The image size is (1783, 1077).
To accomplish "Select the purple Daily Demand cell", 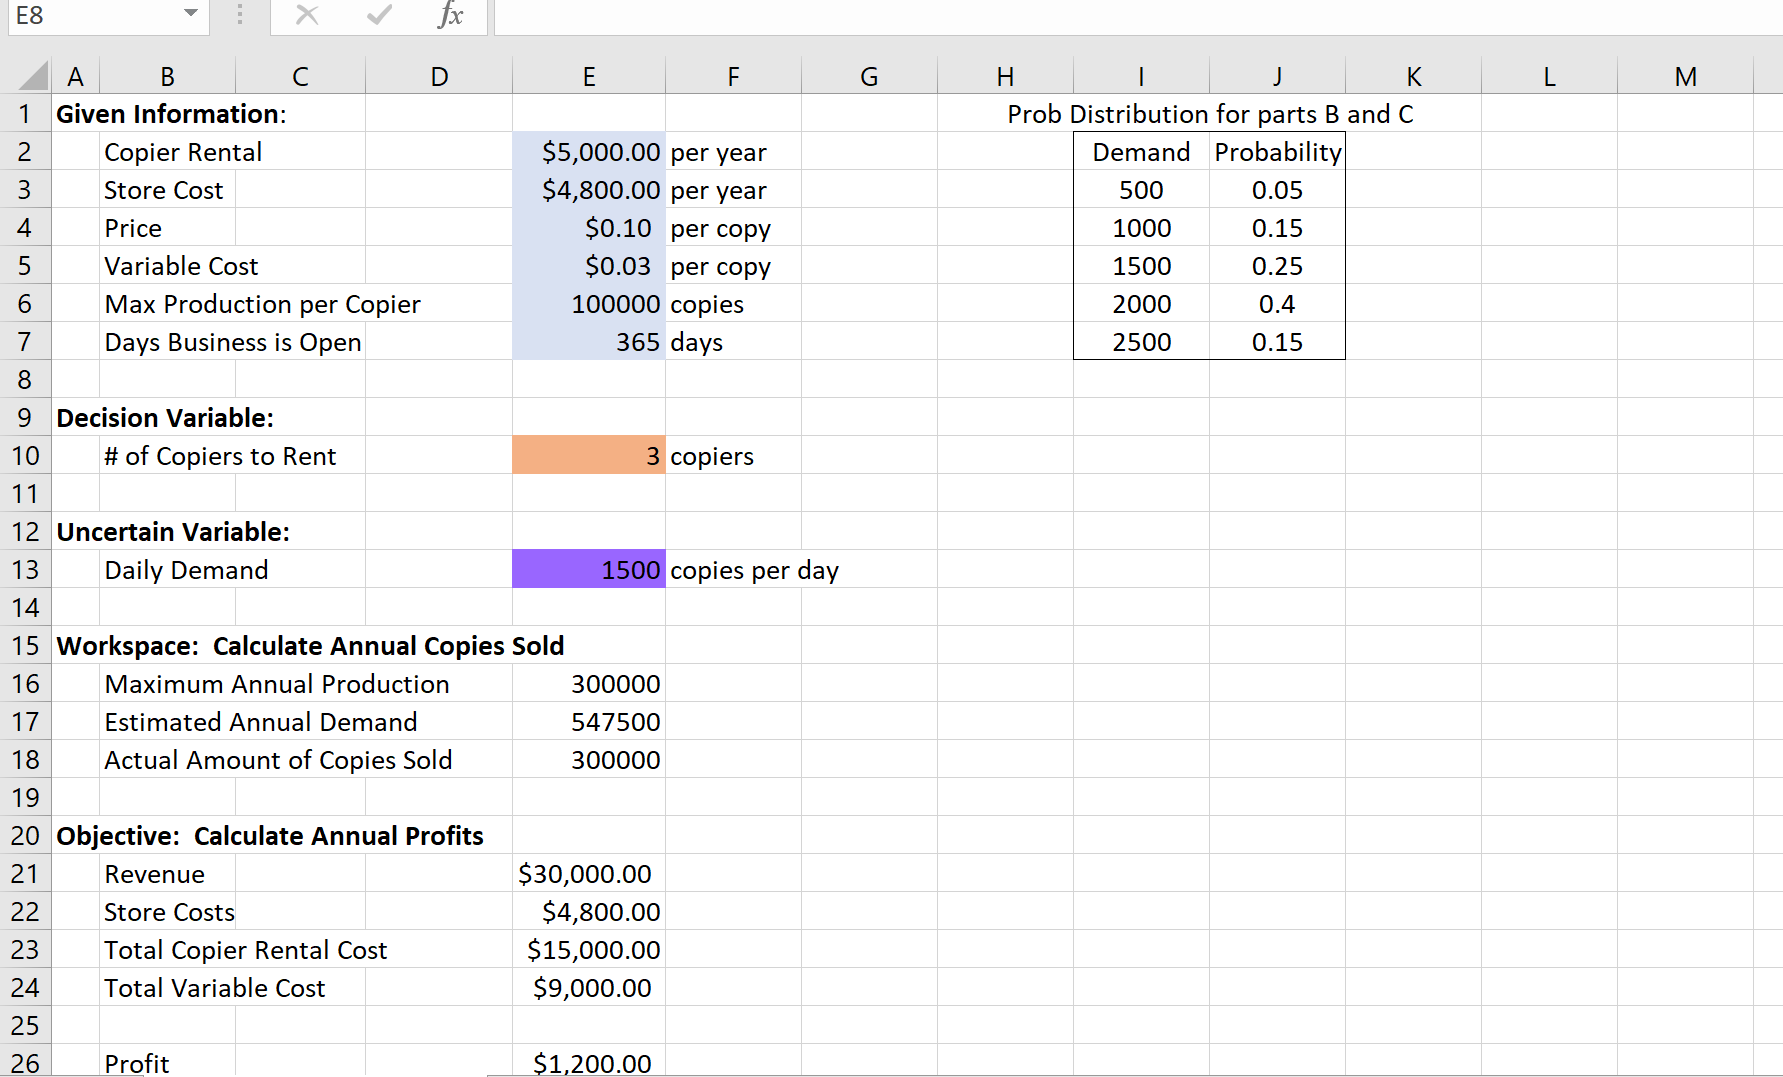I will pos(588,569).
